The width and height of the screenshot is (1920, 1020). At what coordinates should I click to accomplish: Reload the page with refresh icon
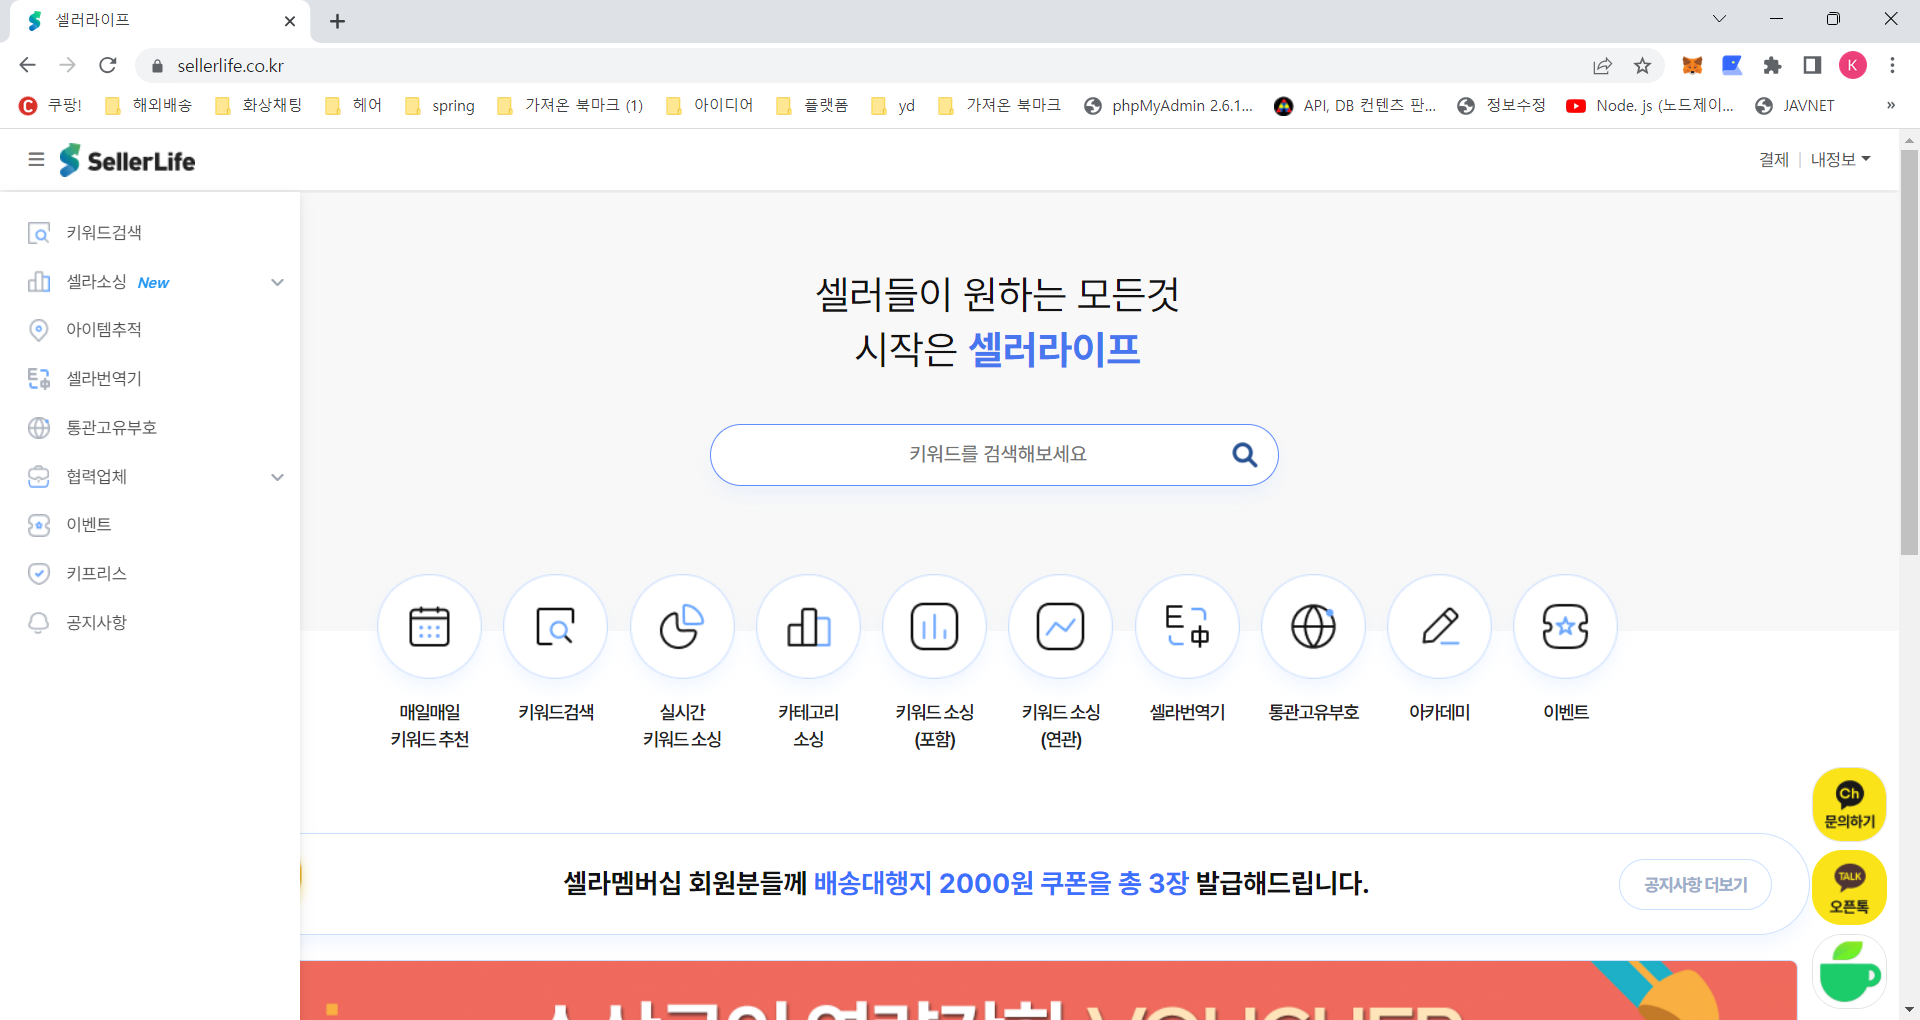coord(108,65)
